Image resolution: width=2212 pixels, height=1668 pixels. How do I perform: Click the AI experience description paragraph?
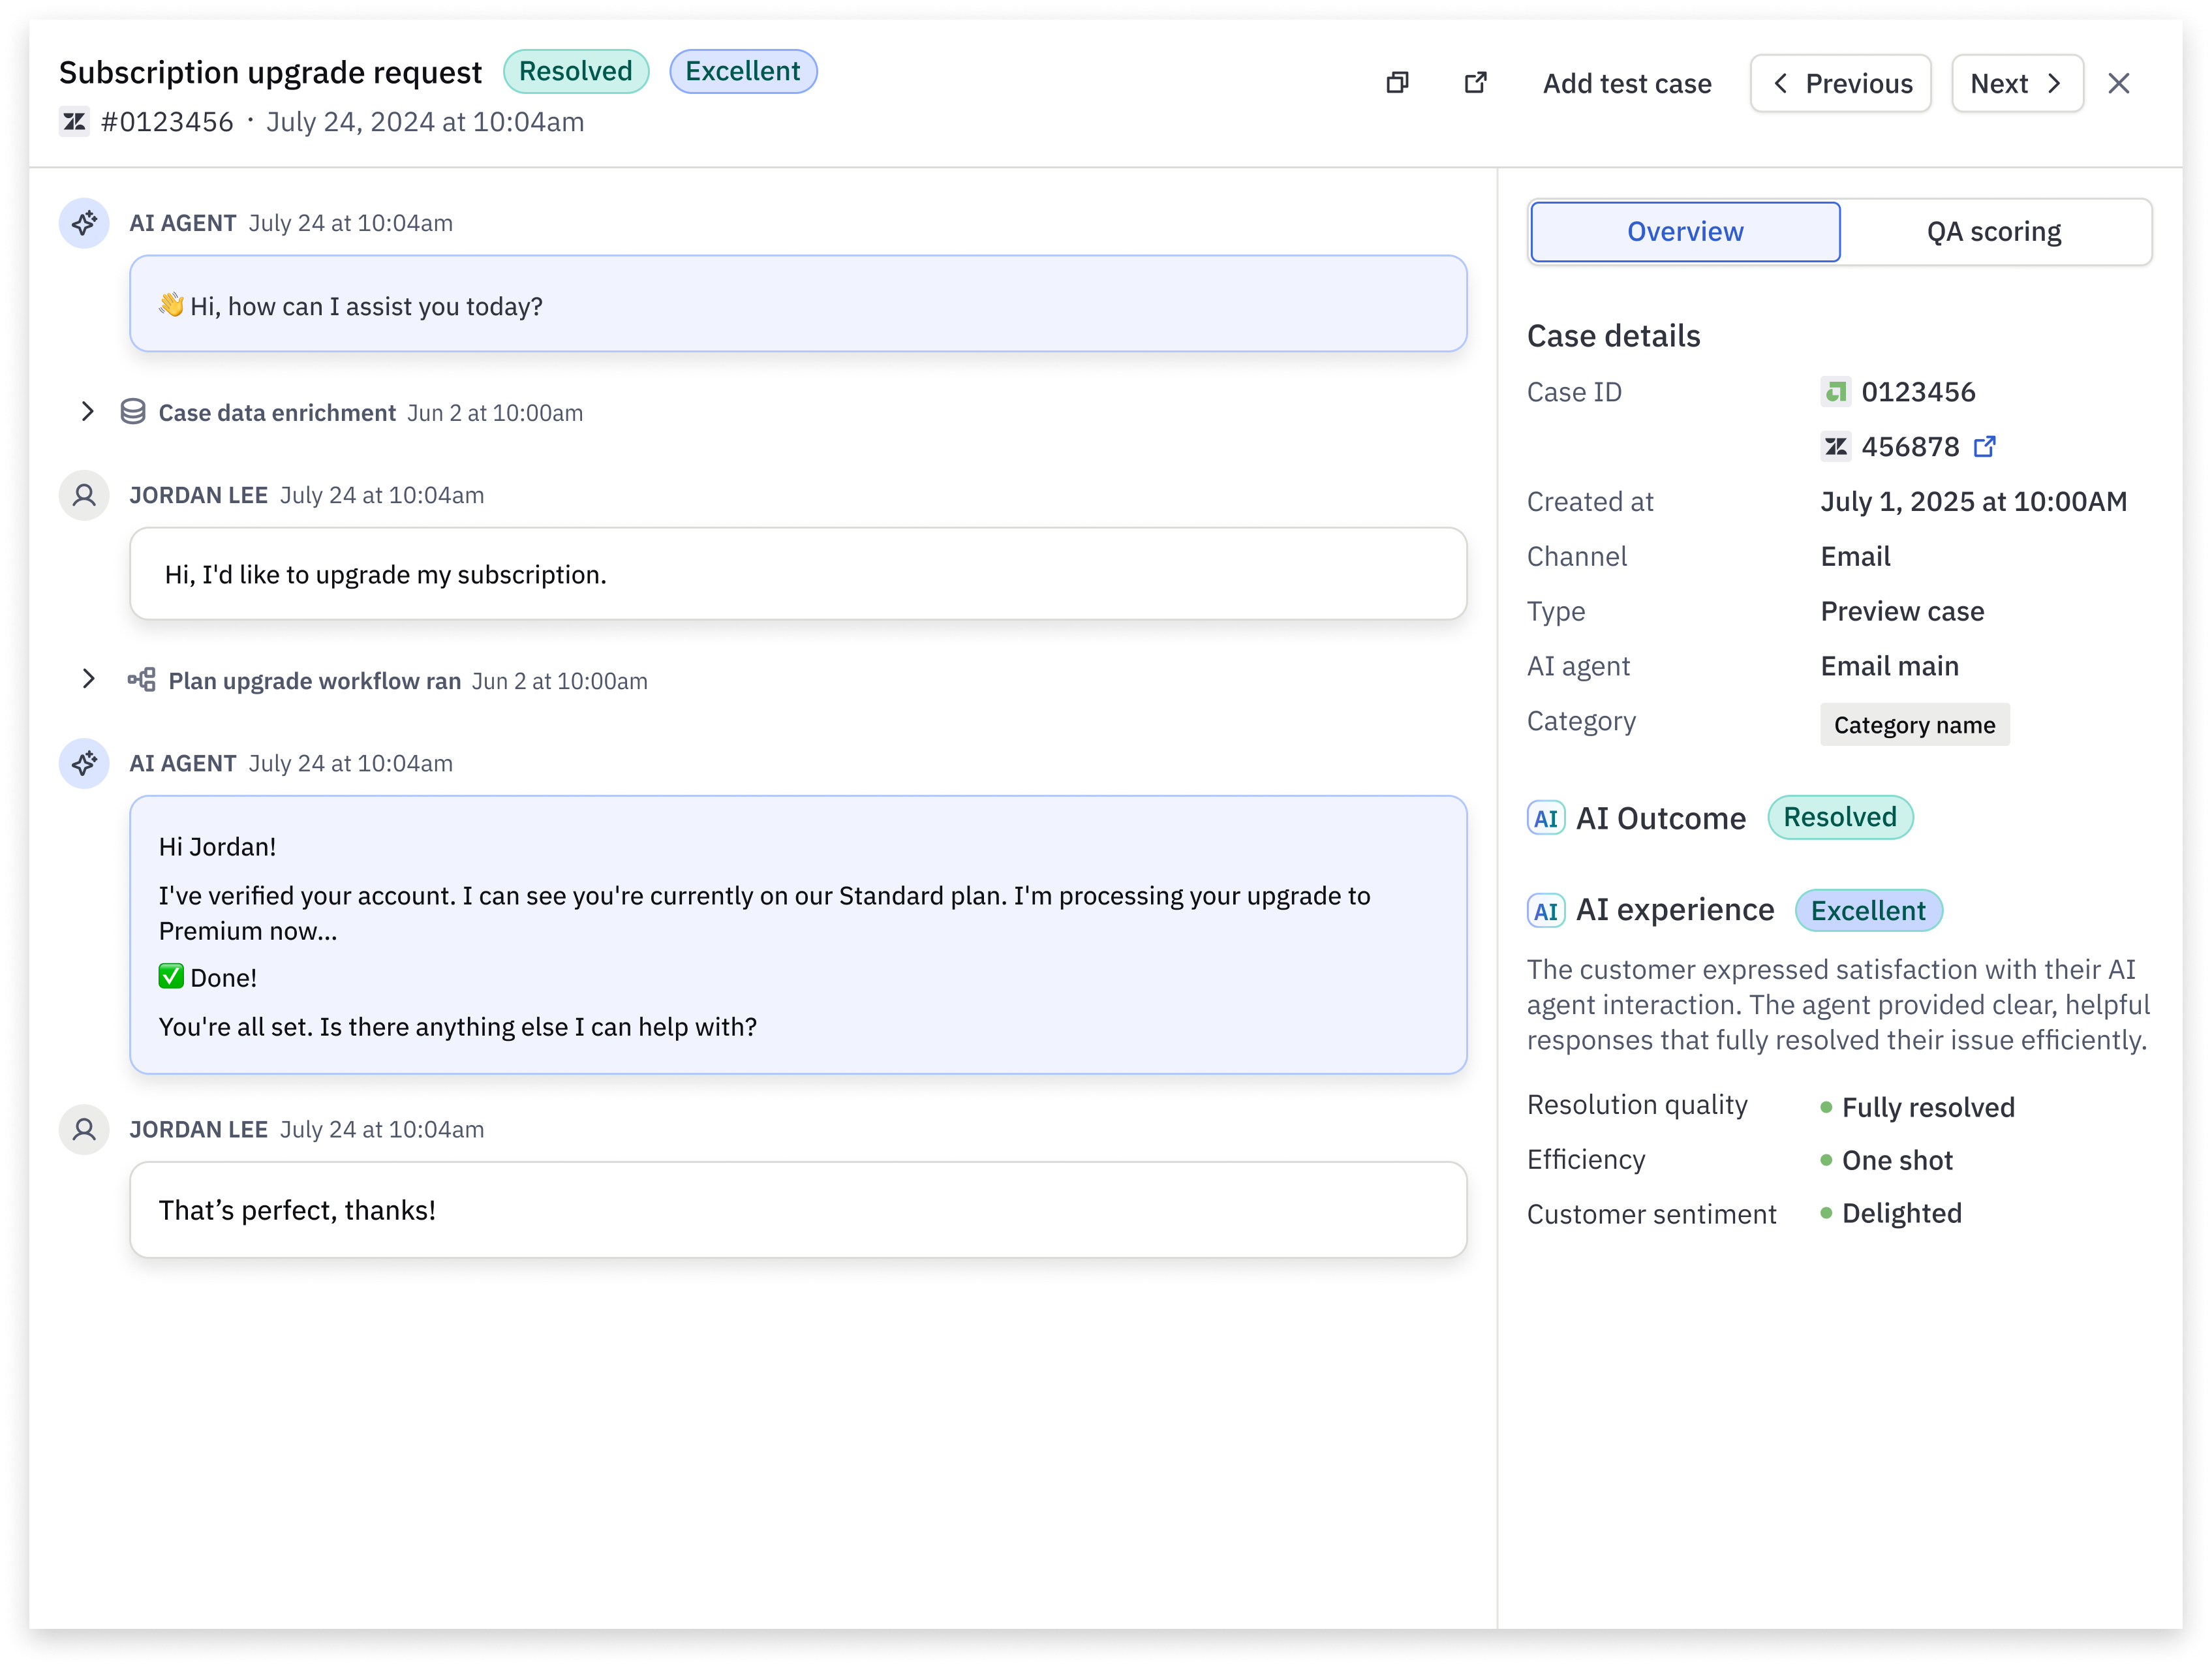pos(1838,1004)
